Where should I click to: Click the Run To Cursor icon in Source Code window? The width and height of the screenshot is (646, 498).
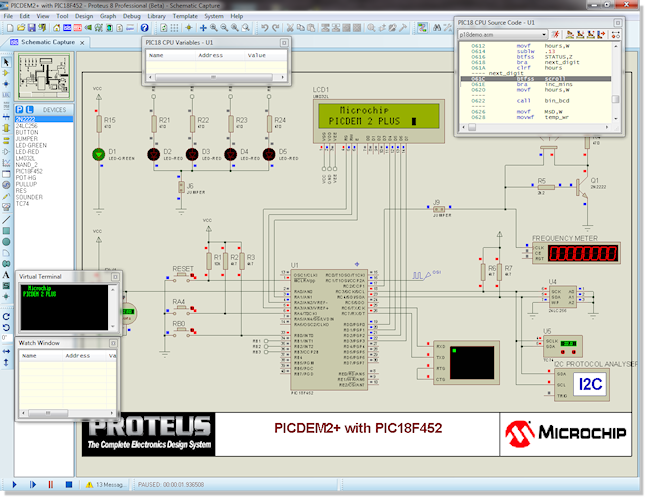coord(602,35)
